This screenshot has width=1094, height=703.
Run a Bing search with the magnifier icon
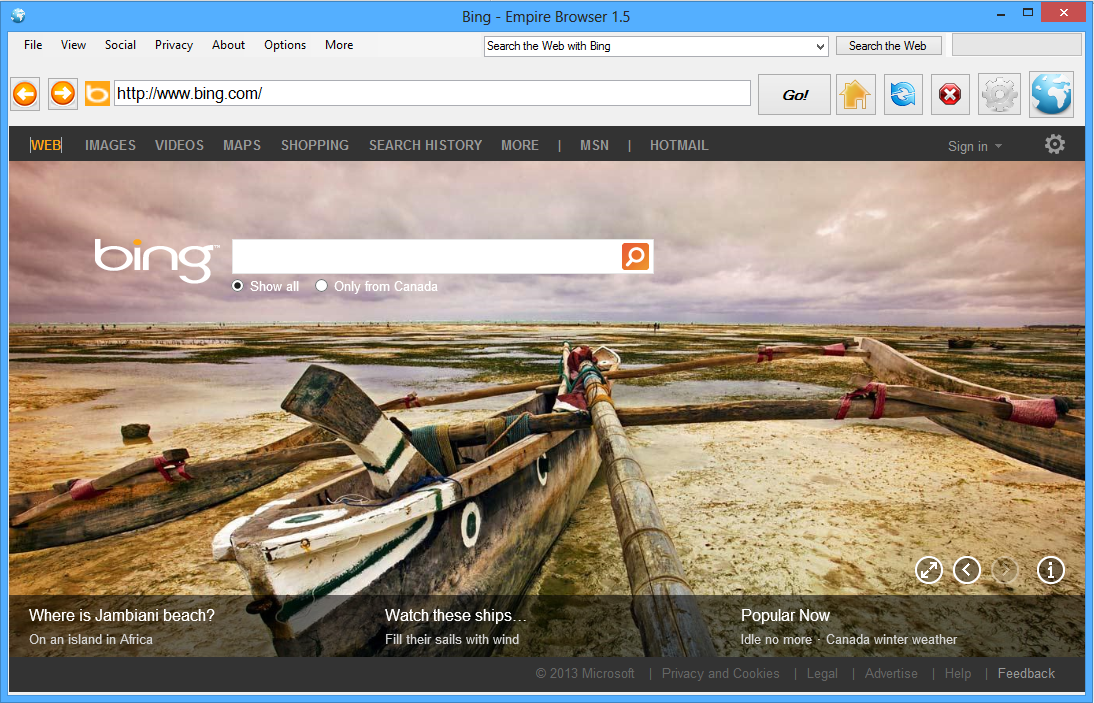click(635, 256)
